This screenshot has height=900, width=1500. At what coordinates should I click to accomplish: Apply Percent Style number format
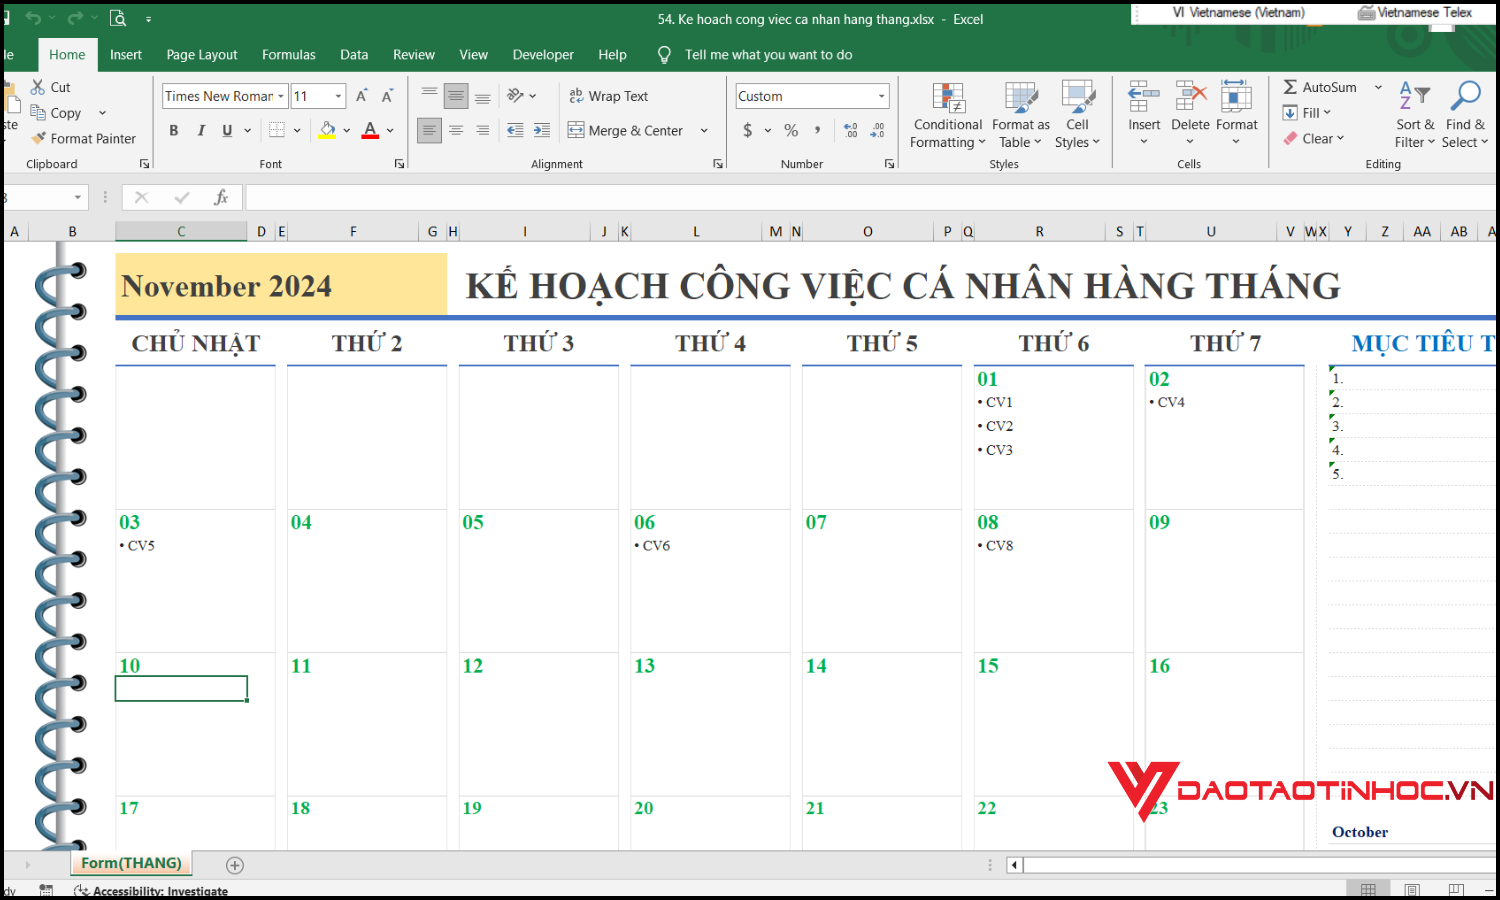point(791,130)
